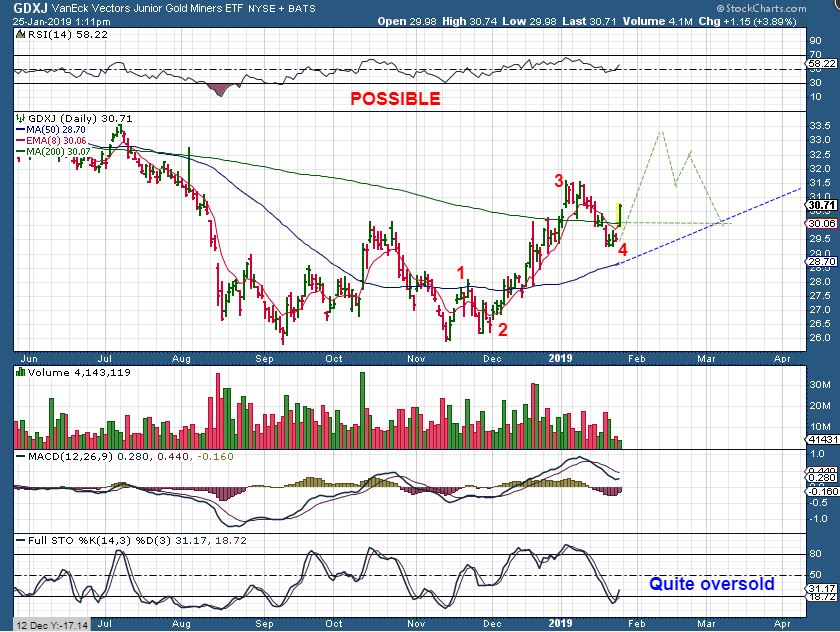The height and width of the screenshot is (632, 840).
Task: Click the RSI(14) 58.22 indicator label
Action: [x=67, y=34]
